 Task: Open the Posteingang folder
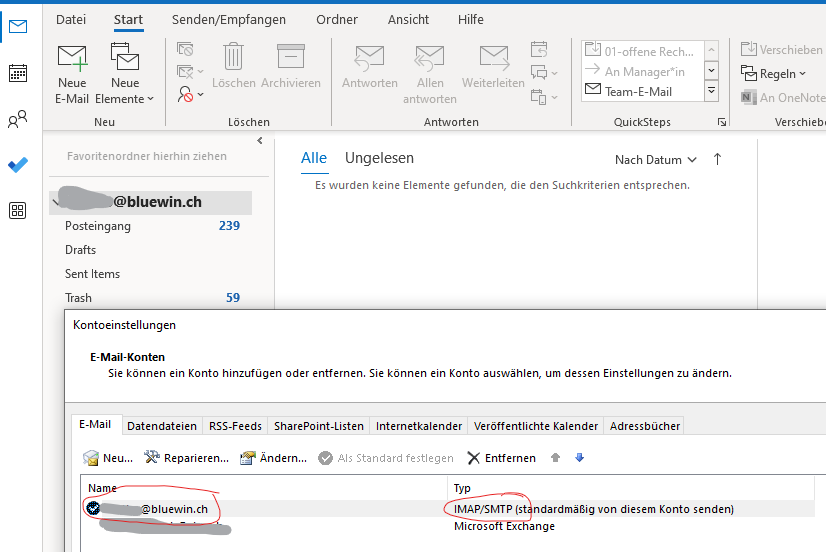click(98, 226)
